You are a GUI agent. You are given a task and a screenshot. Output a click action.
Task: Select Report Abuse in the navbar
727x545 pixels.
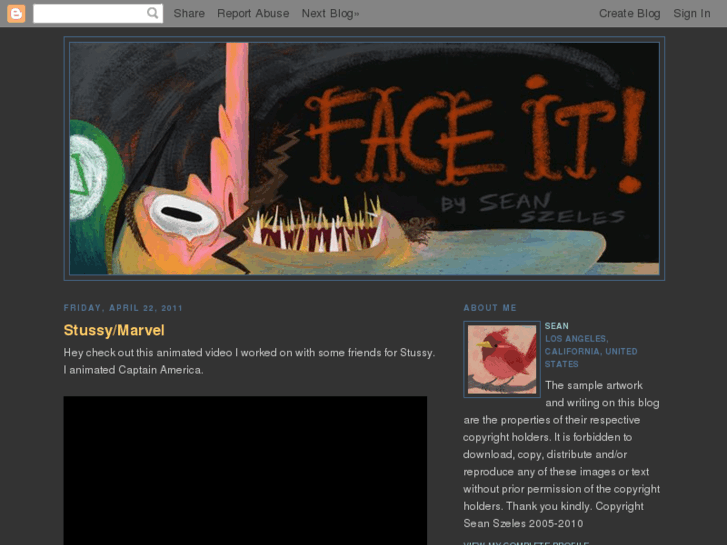(x=253, y=13)
